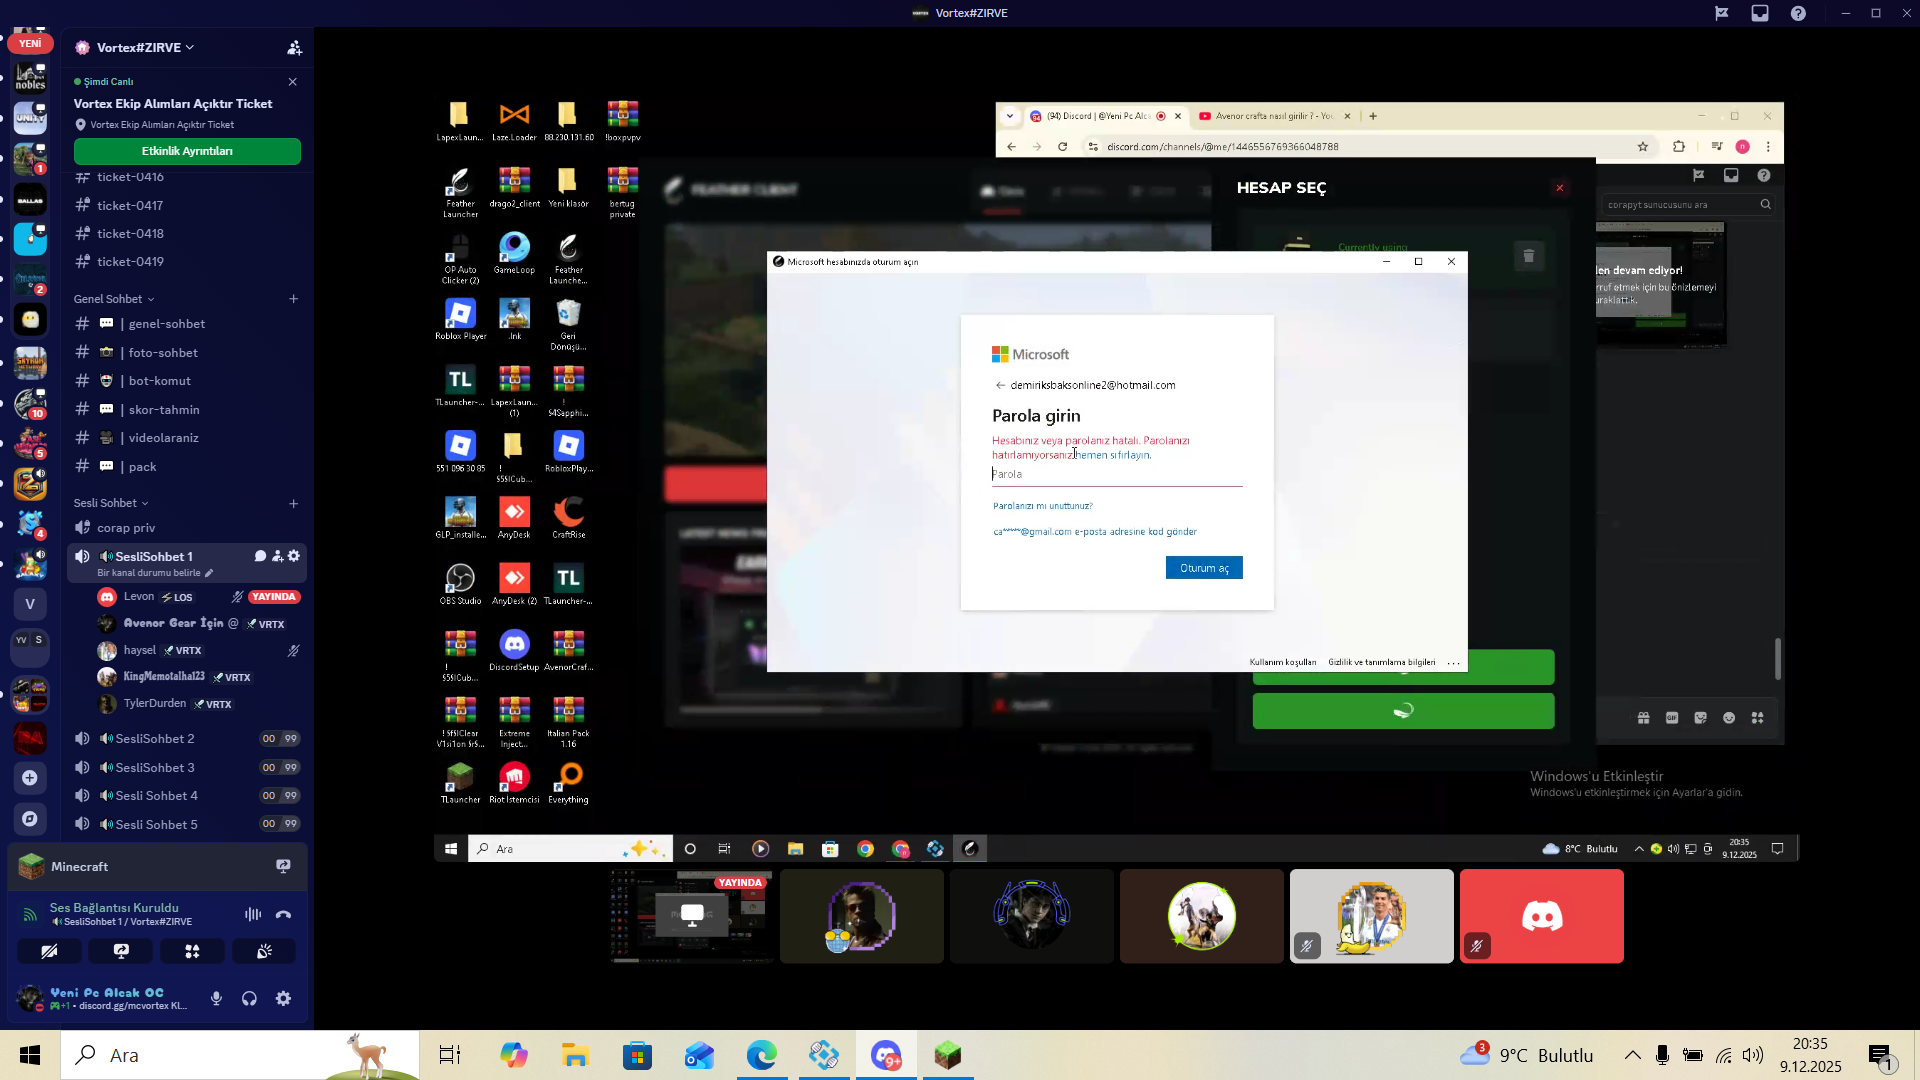Collapse the Genel Sohbet category
Screen dimensions: 1920x1080
pyautogui.click(x=114, y=299)
